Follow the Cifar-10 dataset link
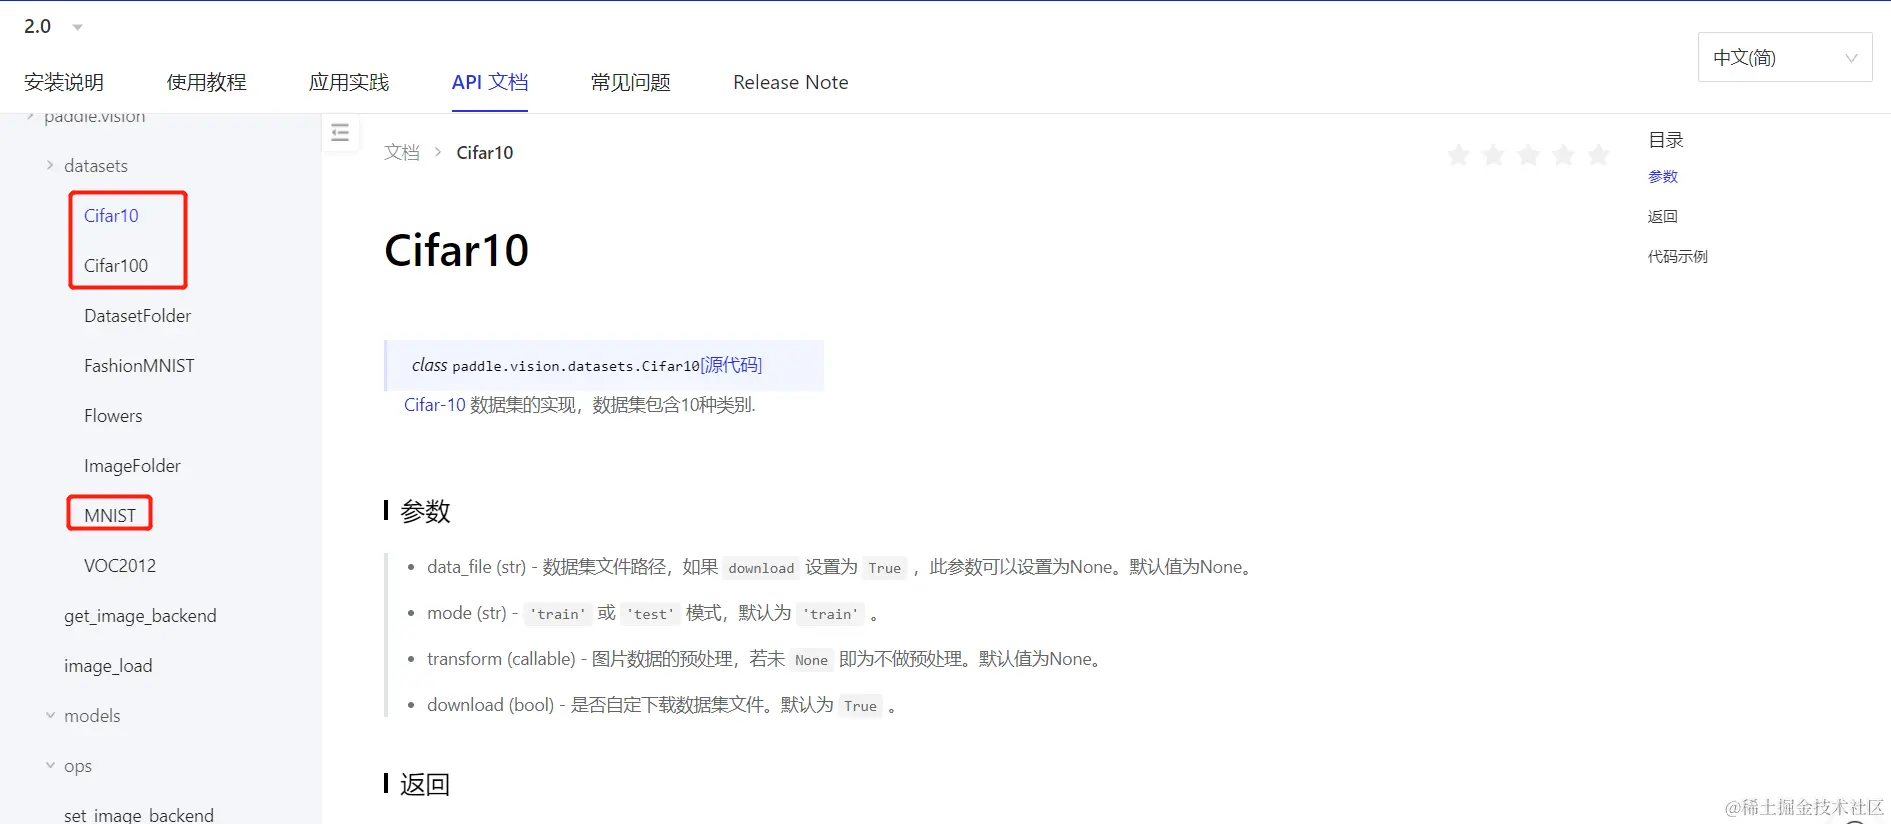 coord(435,405)
